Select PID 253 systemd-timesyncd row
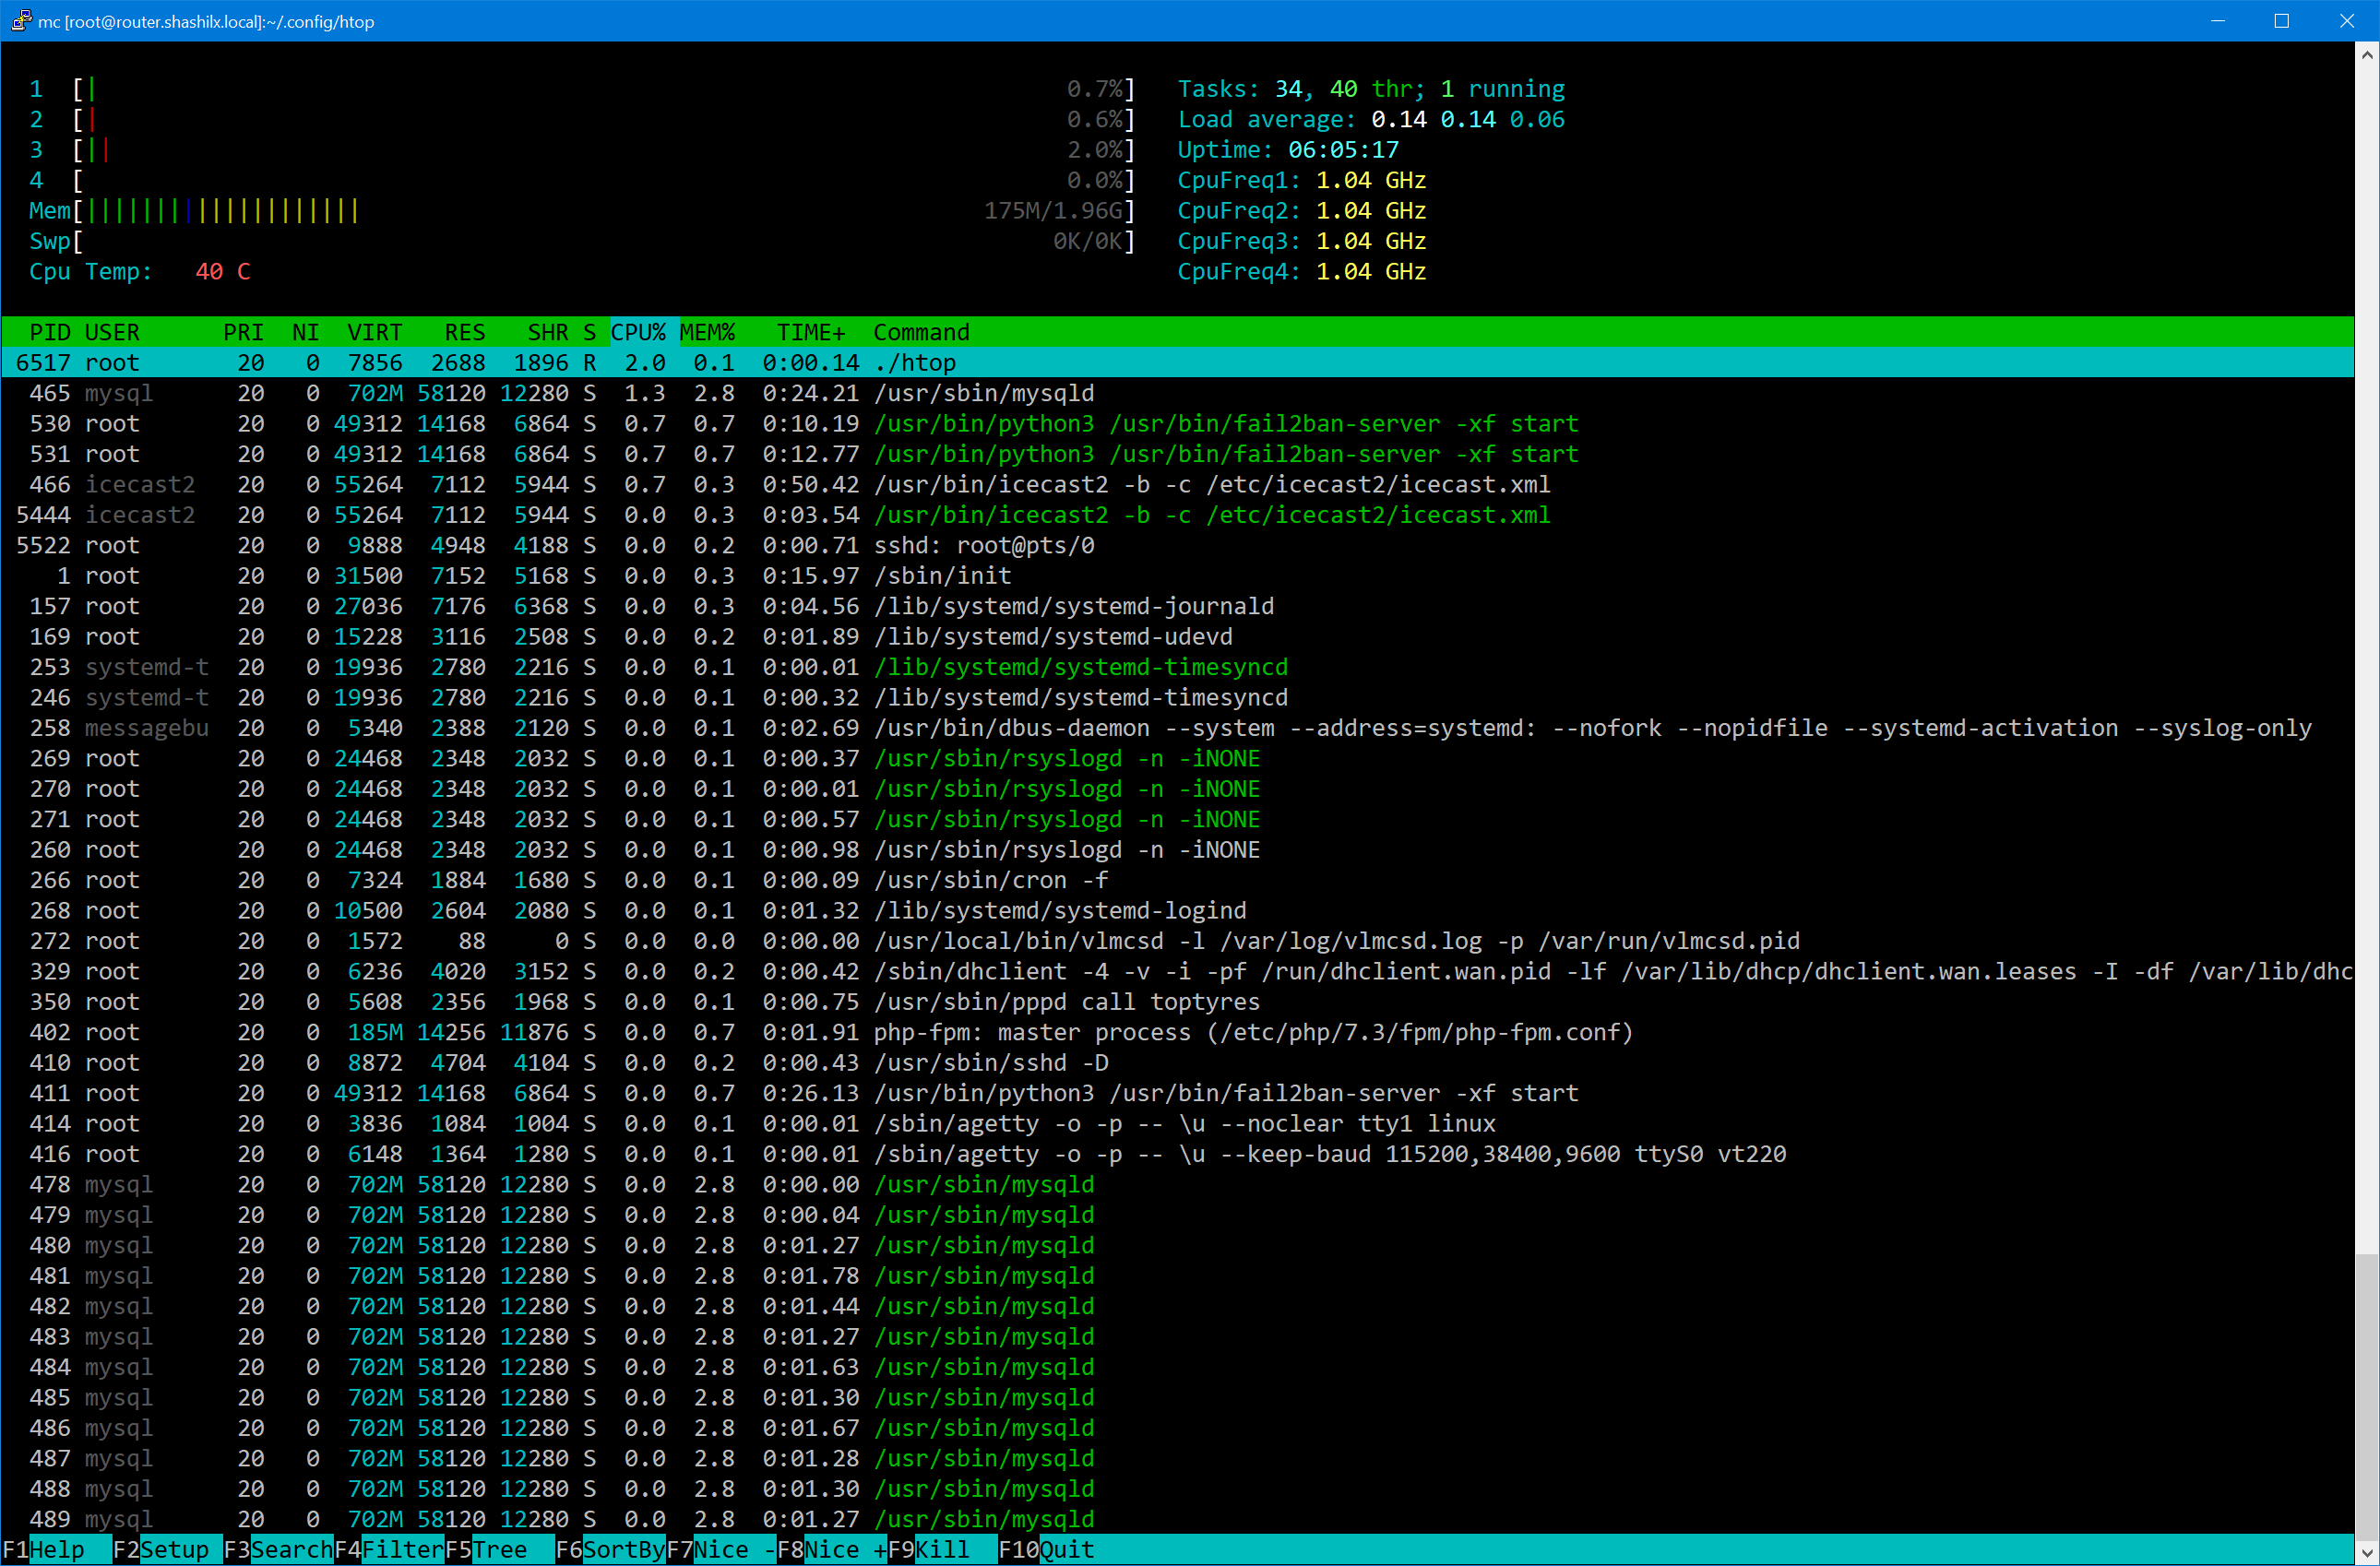Viewport: 2380px width, 1566px height. [1177, 667]
